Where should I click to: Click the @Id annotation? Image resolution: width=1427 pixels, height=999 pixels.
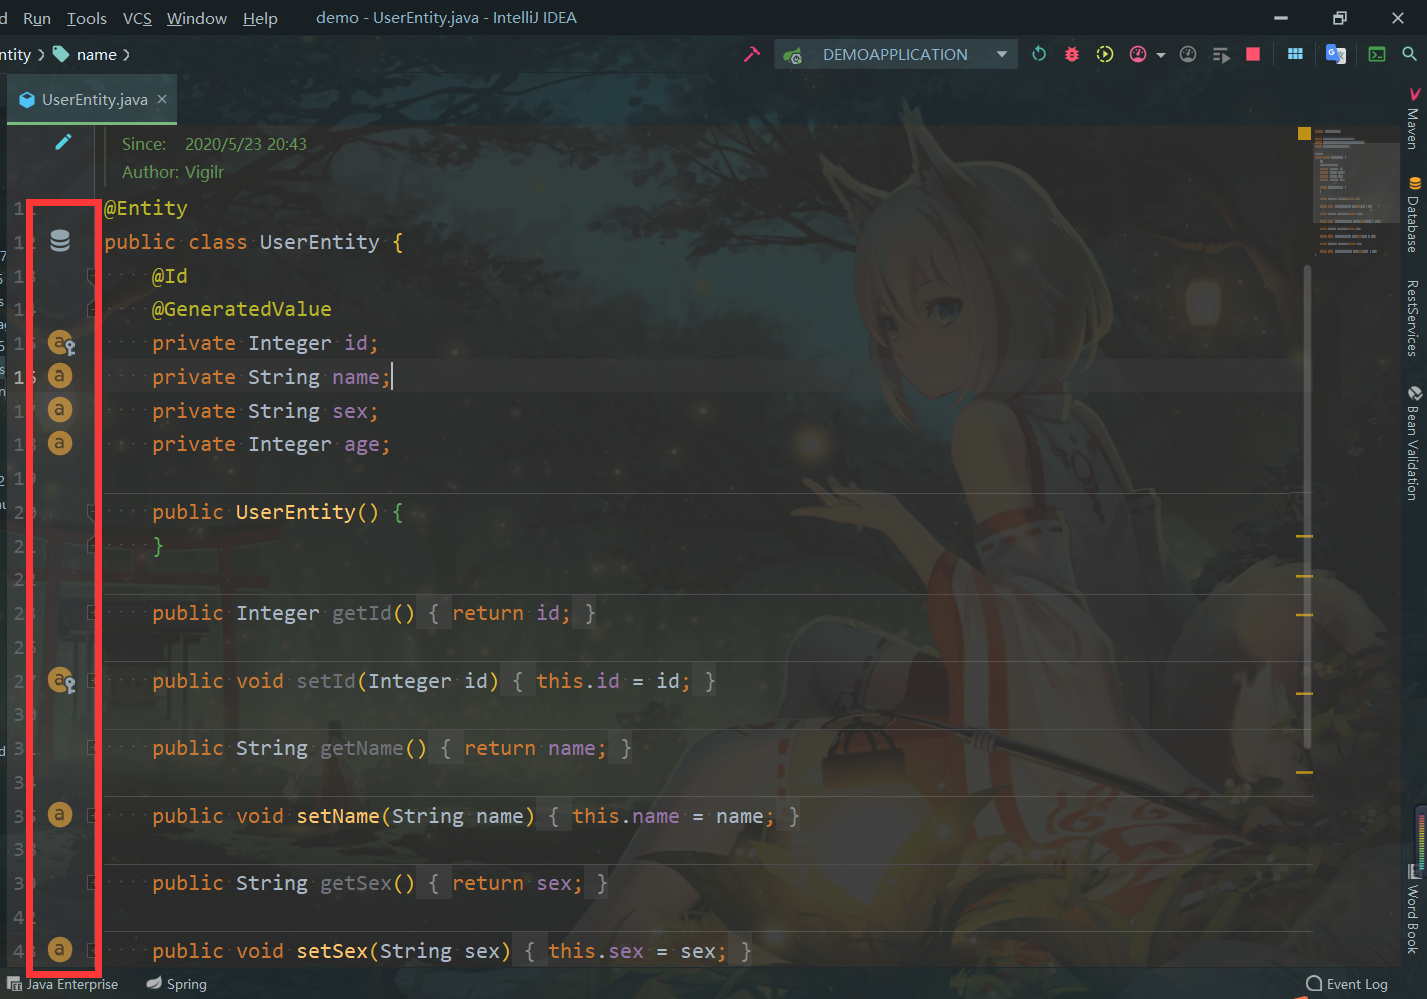(x=170, y=276)
